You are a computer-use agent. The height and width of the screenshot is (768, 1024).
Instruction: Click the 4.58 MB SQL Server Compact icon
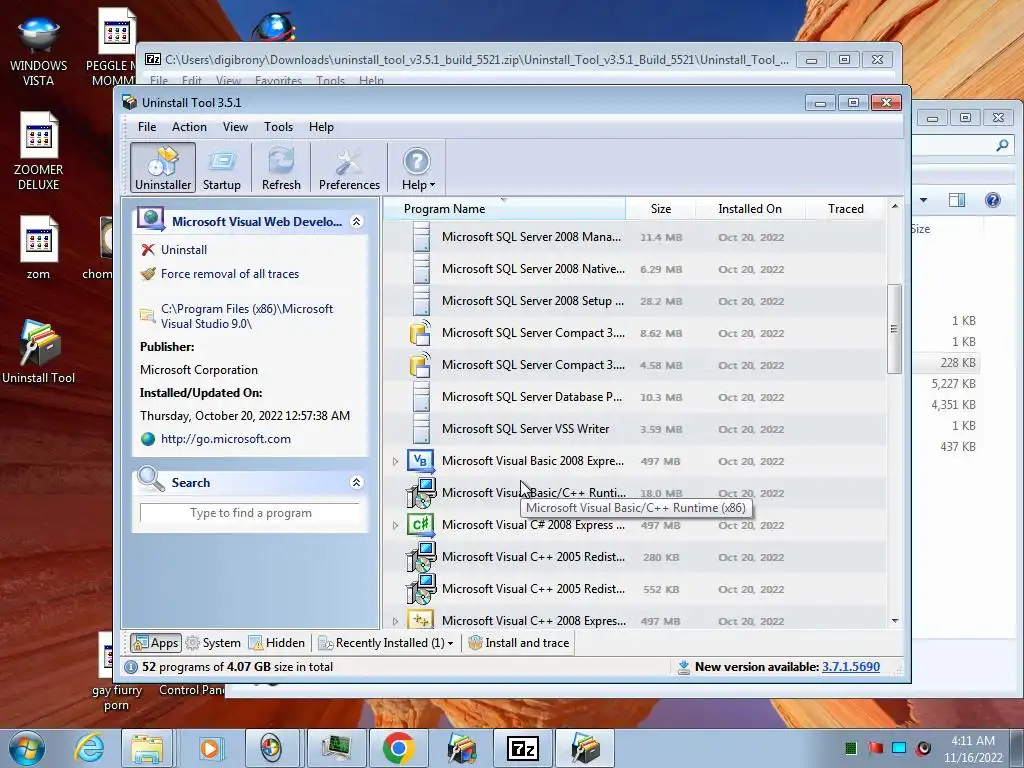coord(420,365)
